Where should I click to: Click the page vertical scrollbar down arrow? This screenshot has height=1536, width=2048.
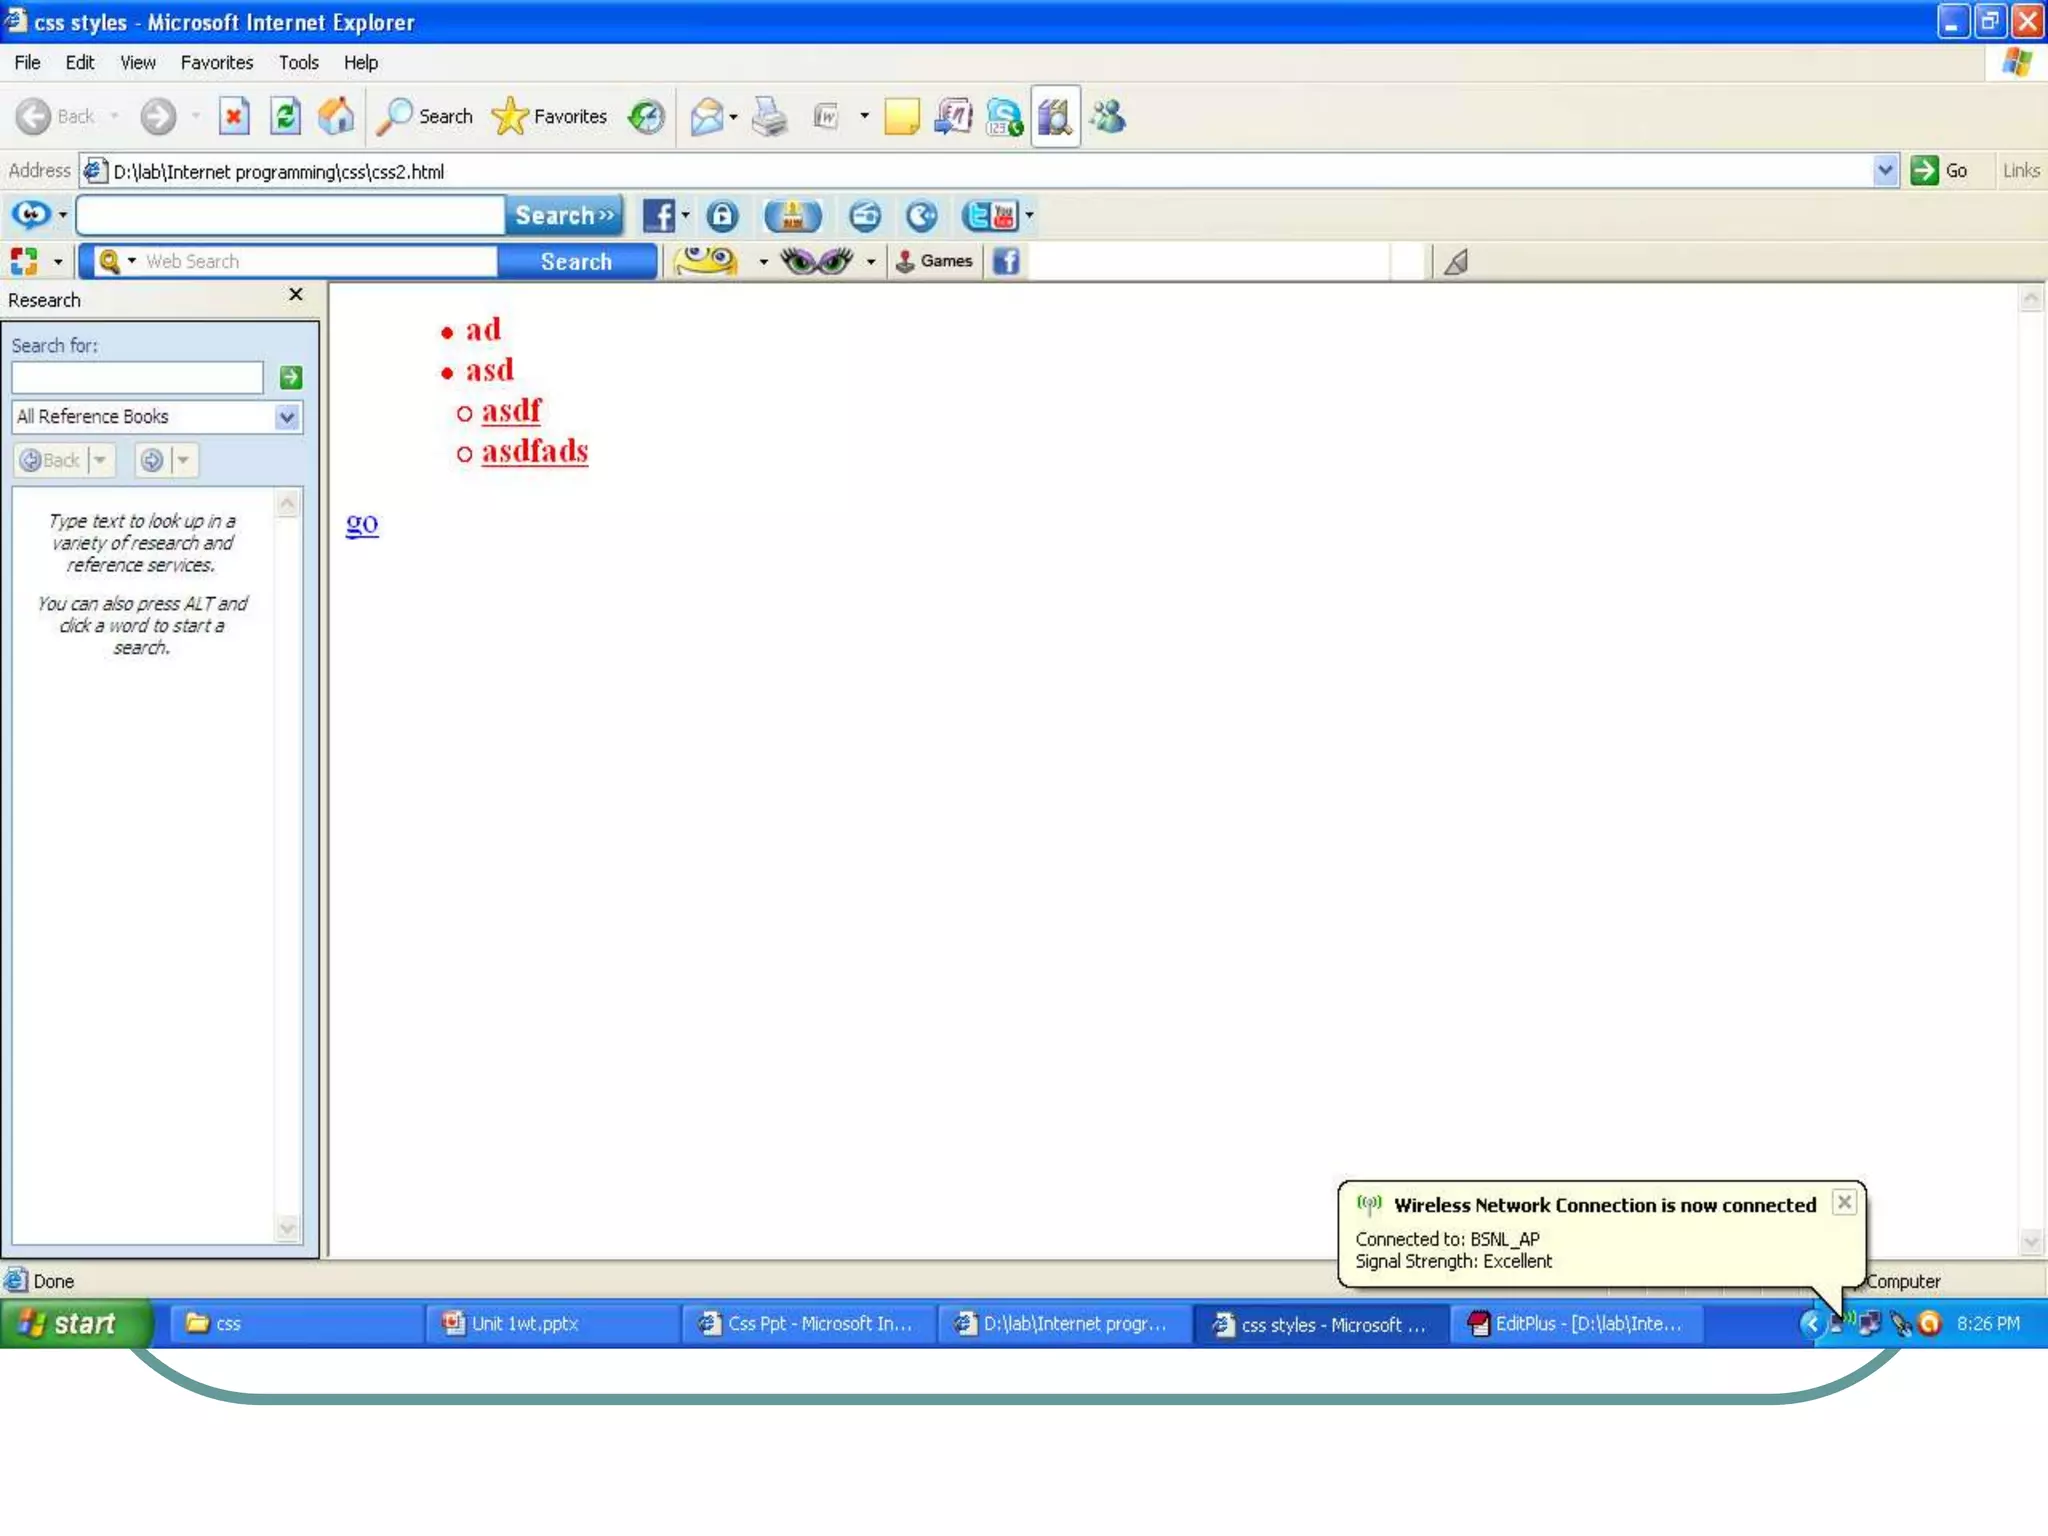pyautogui.click(x=2030, y=1241)
